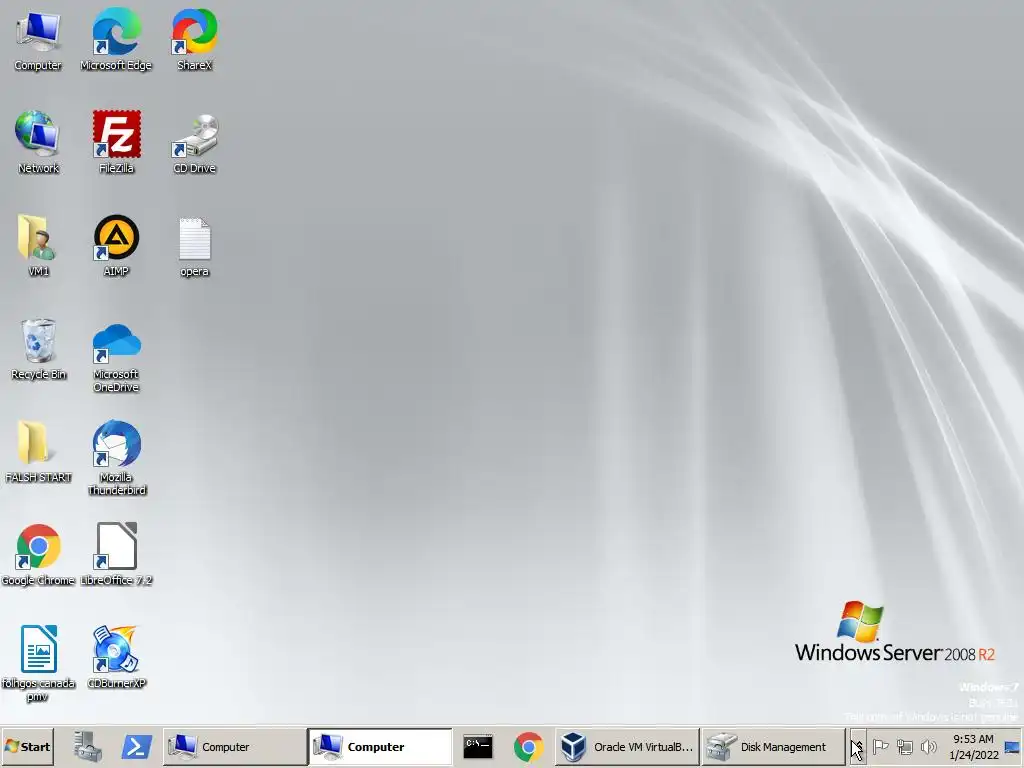Click the Show desktop tray icon
The height and width of the screenshot is (768, 1024).
[x=1012, y=746]
